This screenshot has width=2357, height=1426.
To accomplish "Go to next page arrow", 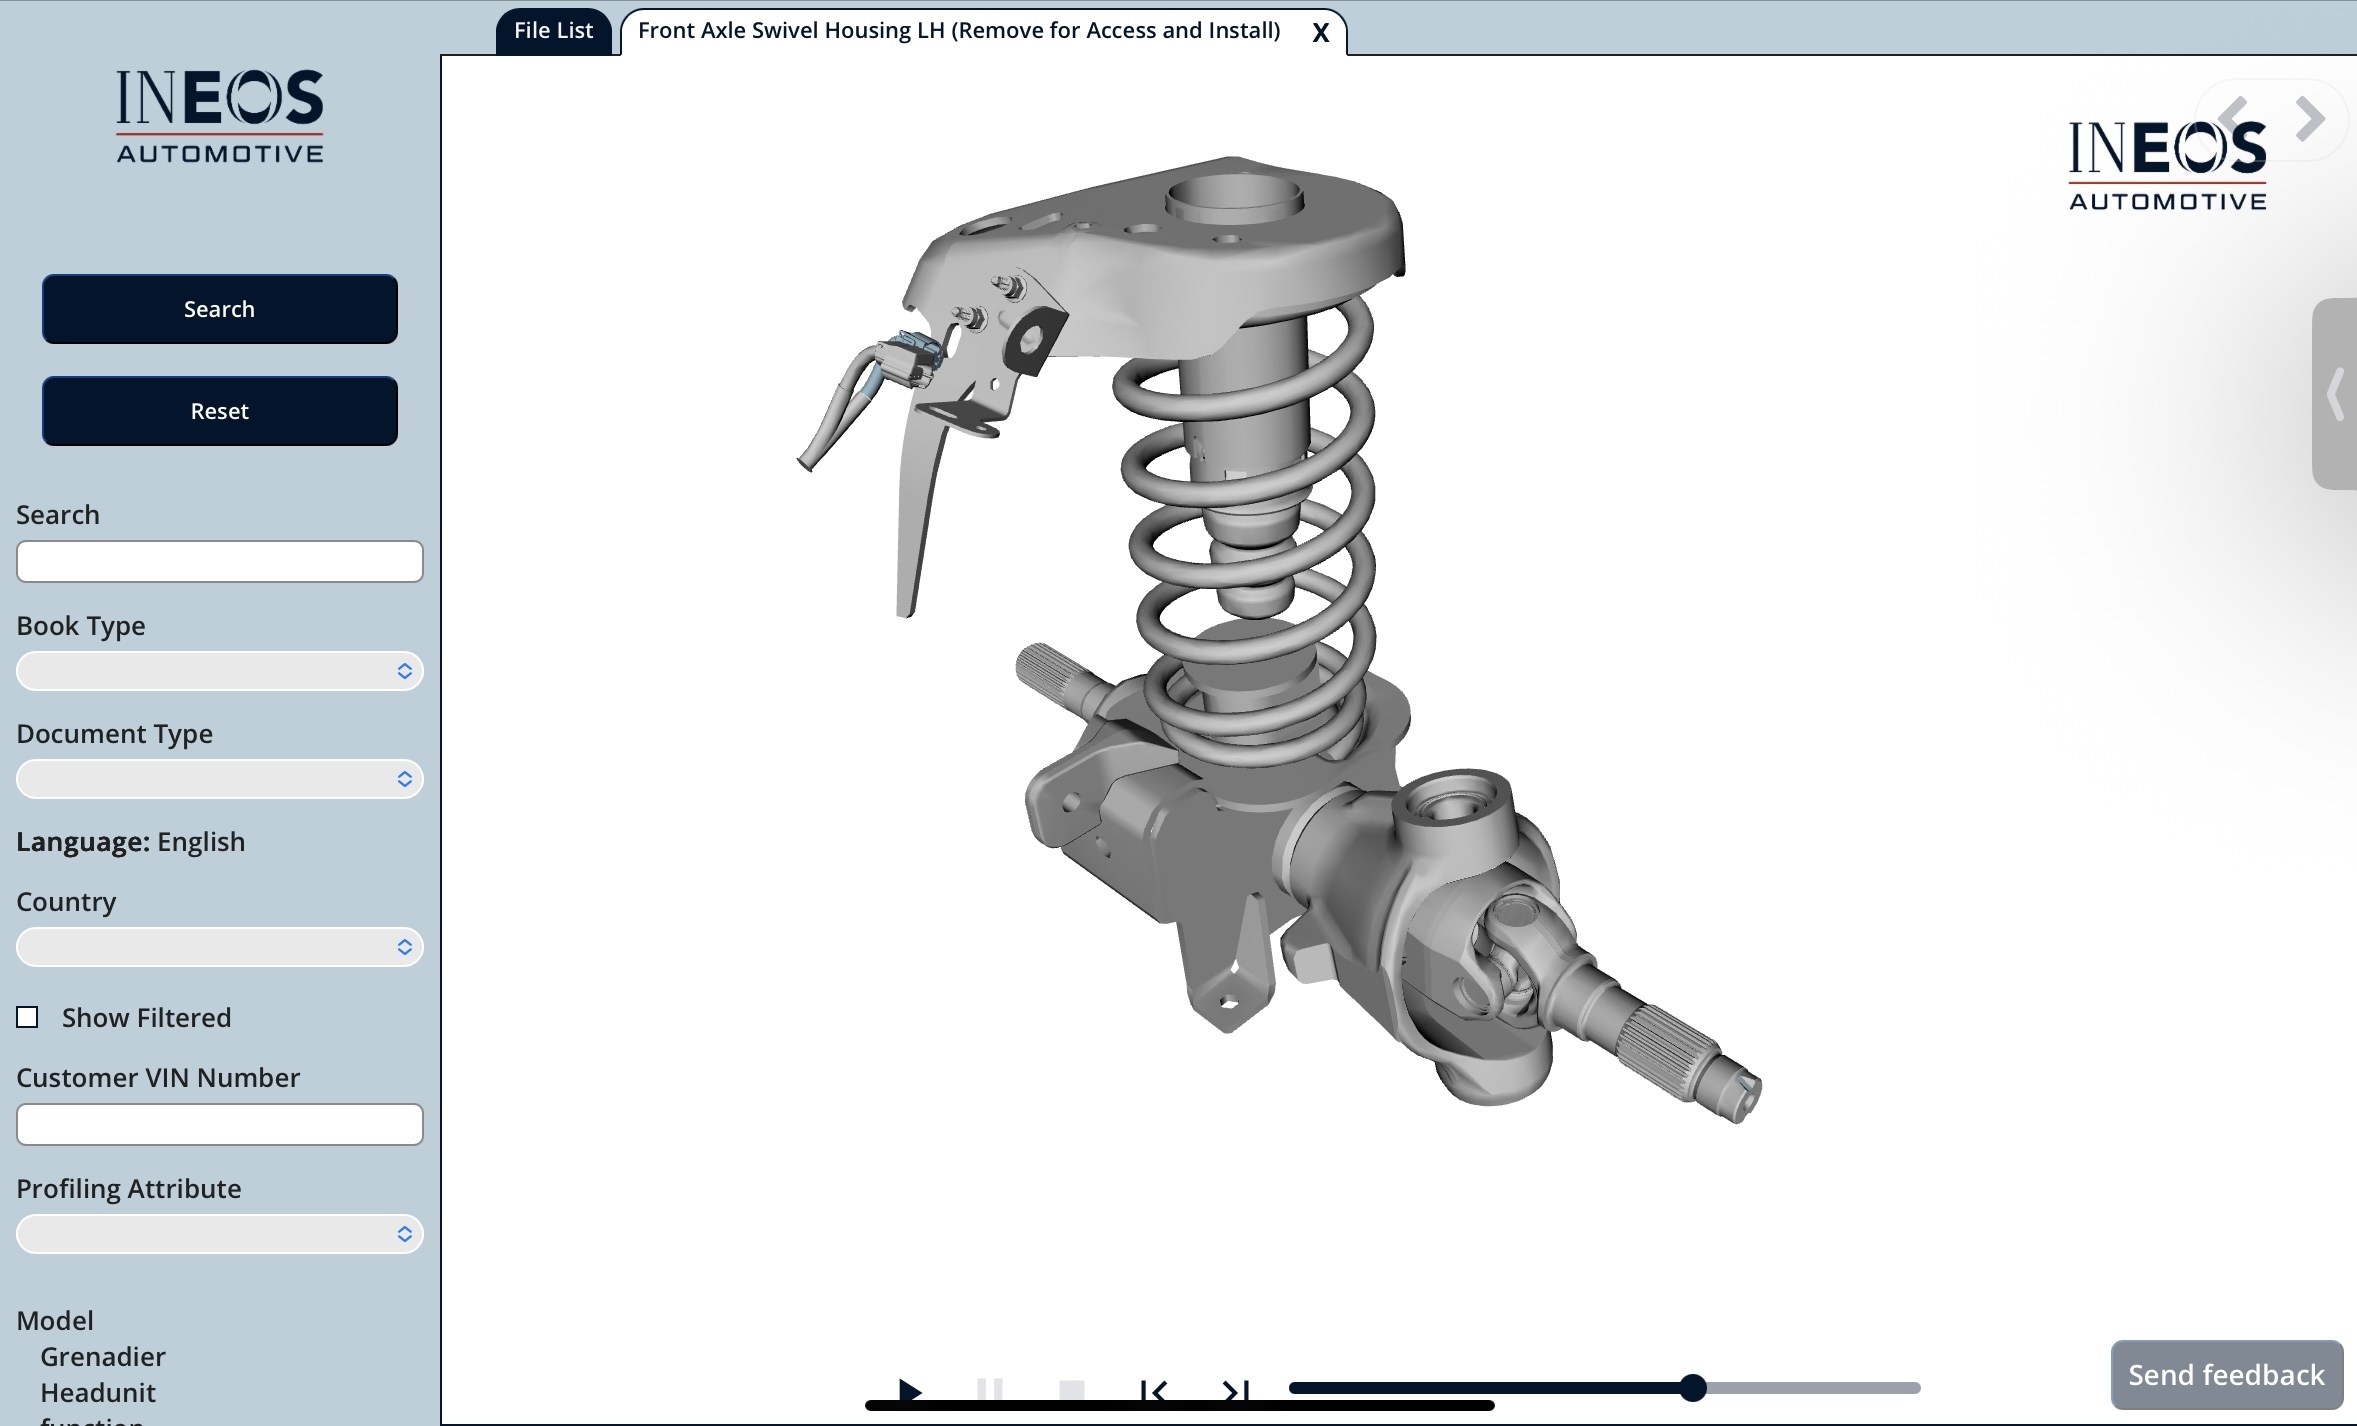I will tap(2311, 119).
